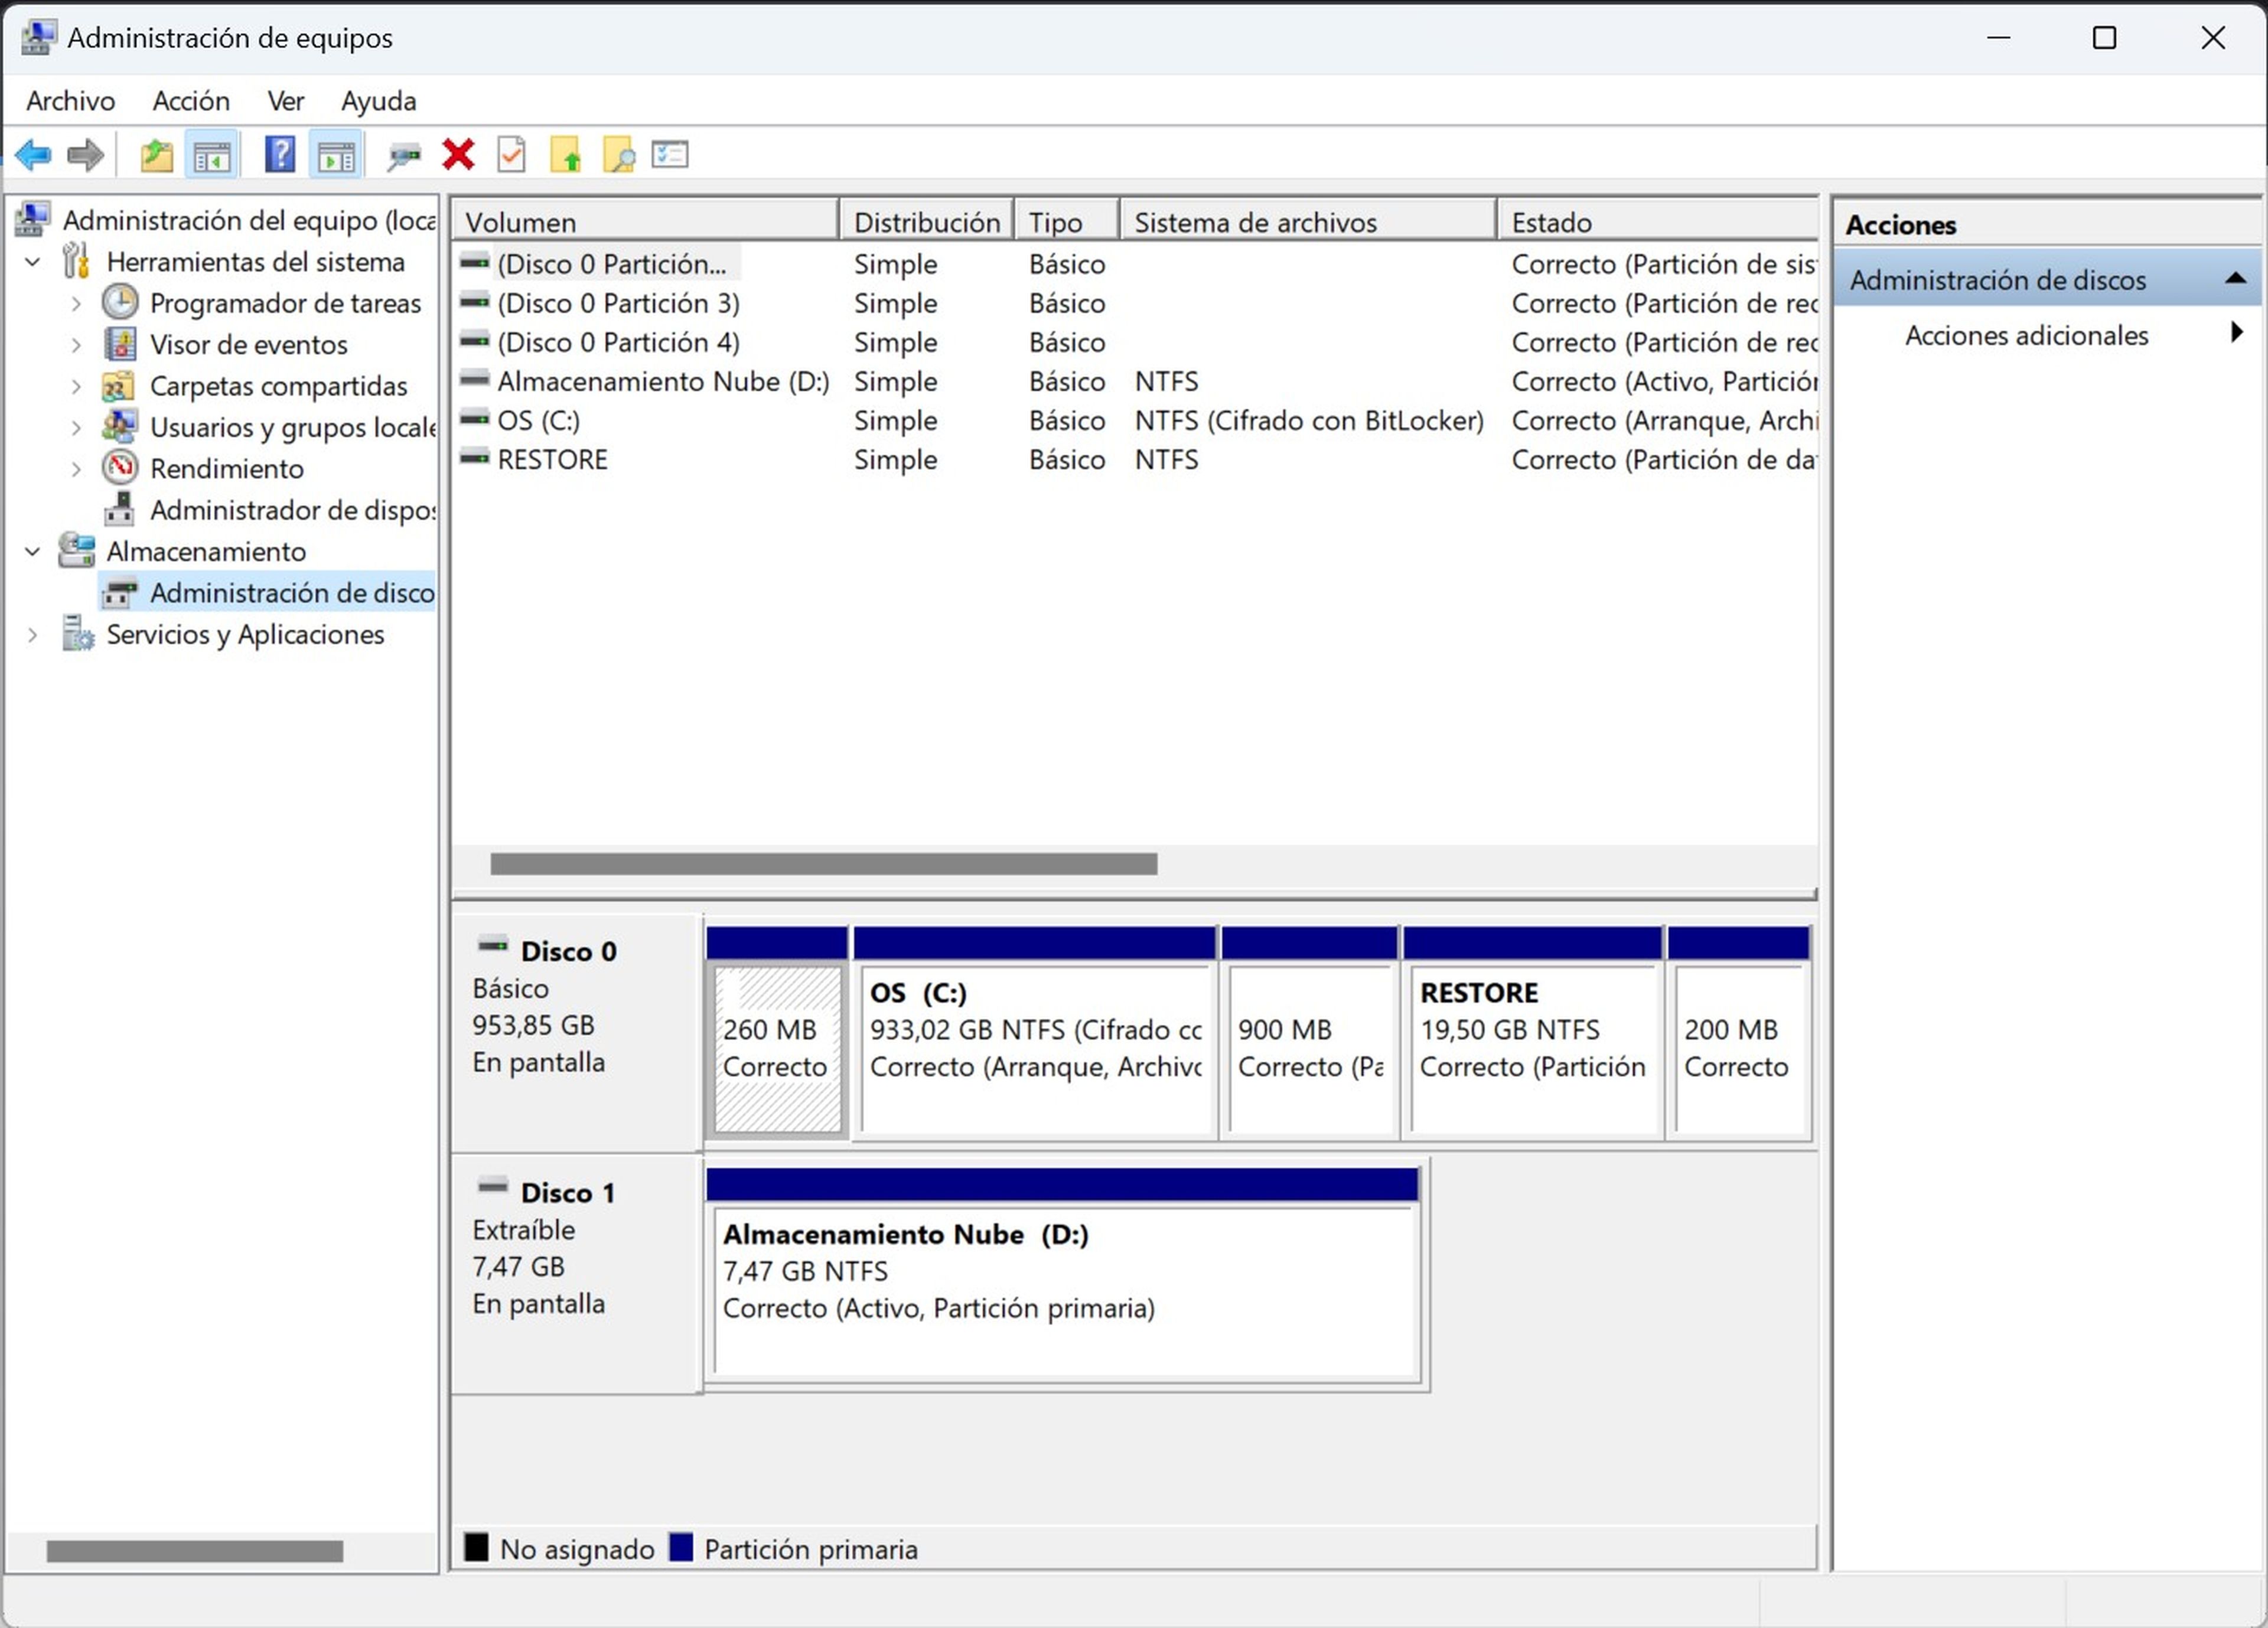The image size is (2268, 1628).
Task: Click the drive icon beside the RESTORE volume
Action: pyautogui.click(x=474, y=459)
